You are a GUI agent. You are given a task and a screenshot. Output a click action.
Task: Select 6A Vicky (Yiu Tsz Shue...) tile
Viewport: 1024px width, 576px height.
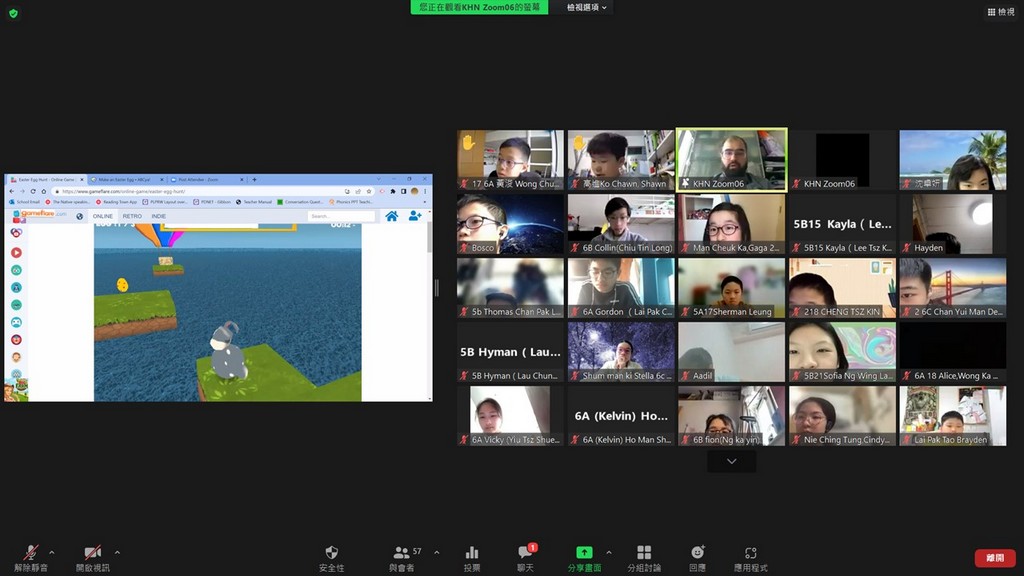[510, 415]
